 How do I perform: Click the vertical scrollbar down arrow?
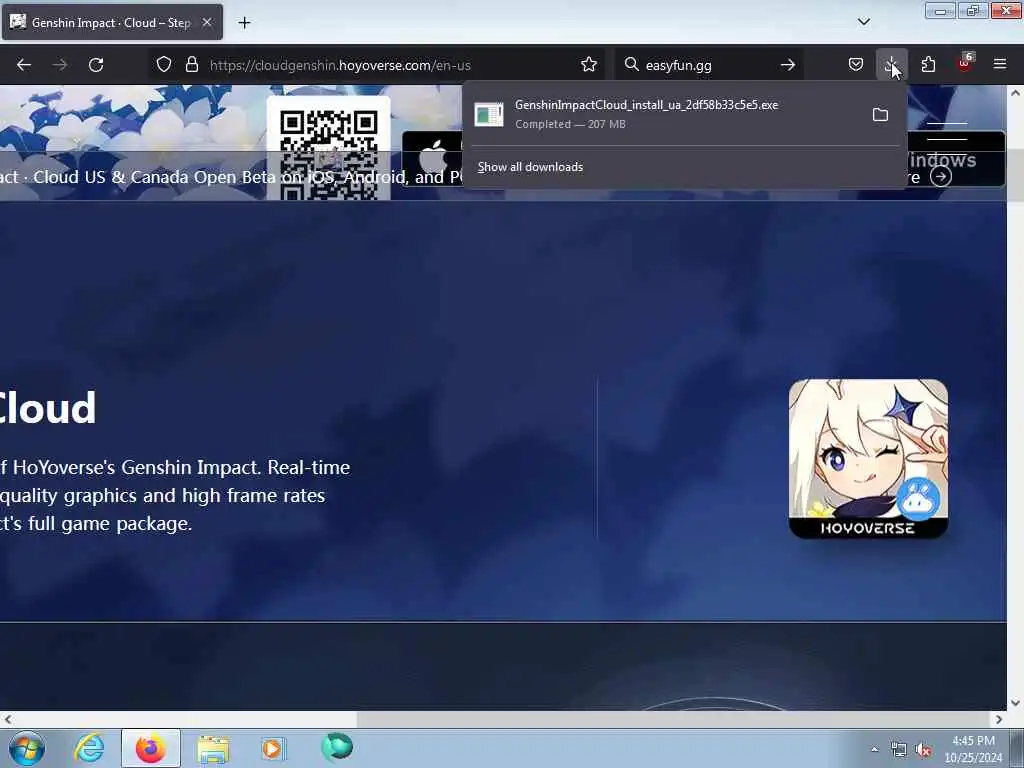click(1016, 703)
